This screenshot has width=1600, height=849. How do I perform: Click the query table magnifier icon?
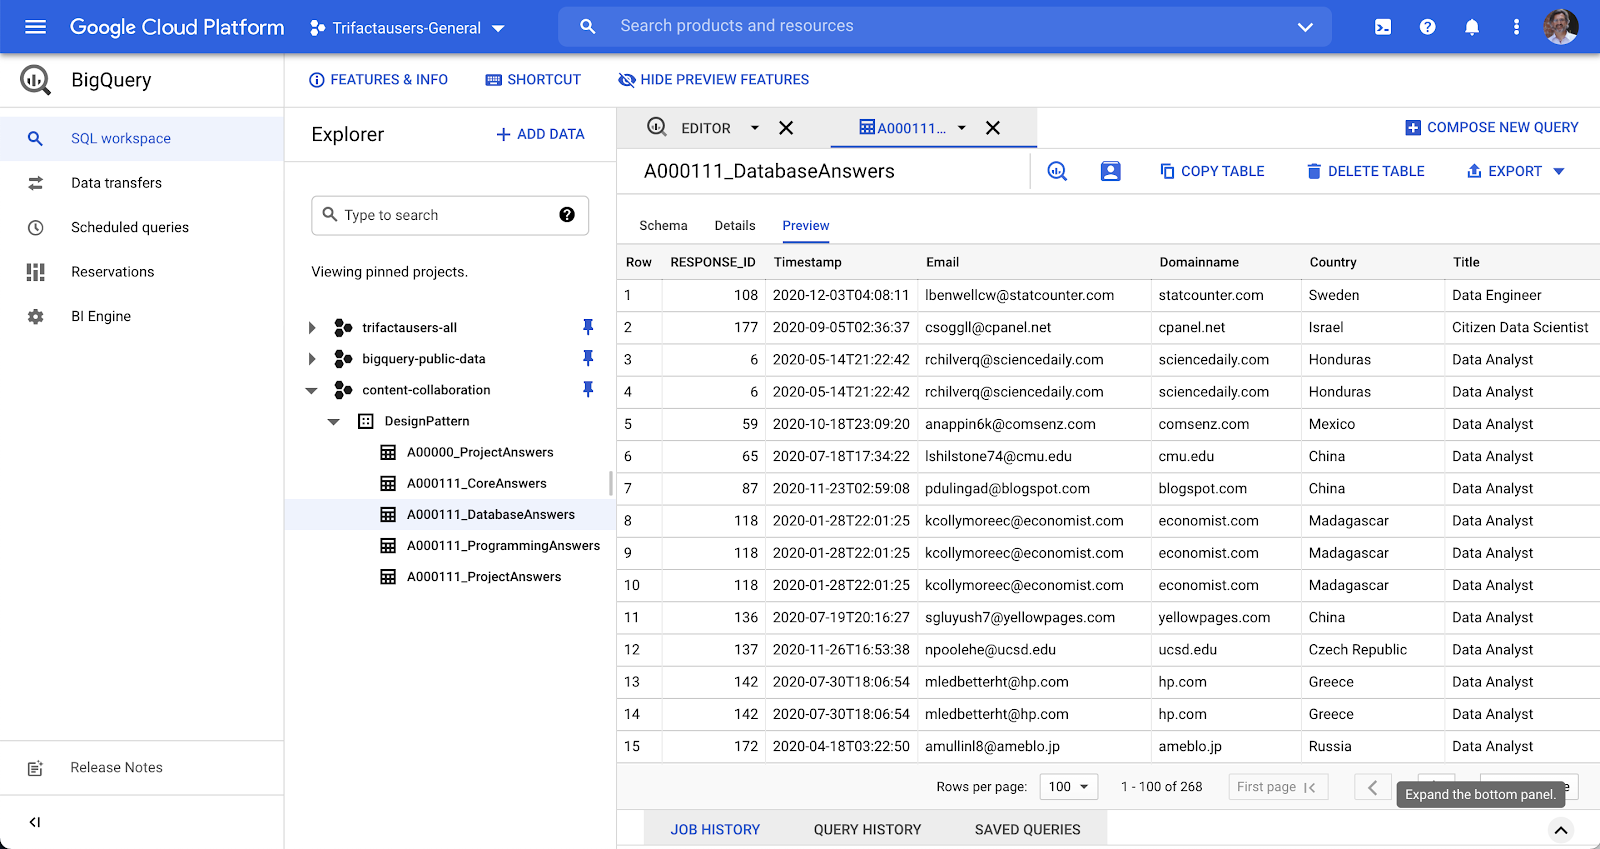1057,171
